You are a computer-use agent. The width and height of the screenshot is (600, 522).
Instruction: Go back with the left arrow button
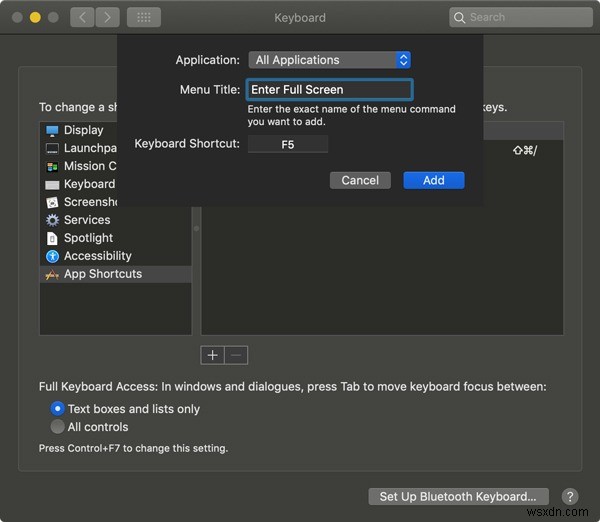[x=82, y=17]
